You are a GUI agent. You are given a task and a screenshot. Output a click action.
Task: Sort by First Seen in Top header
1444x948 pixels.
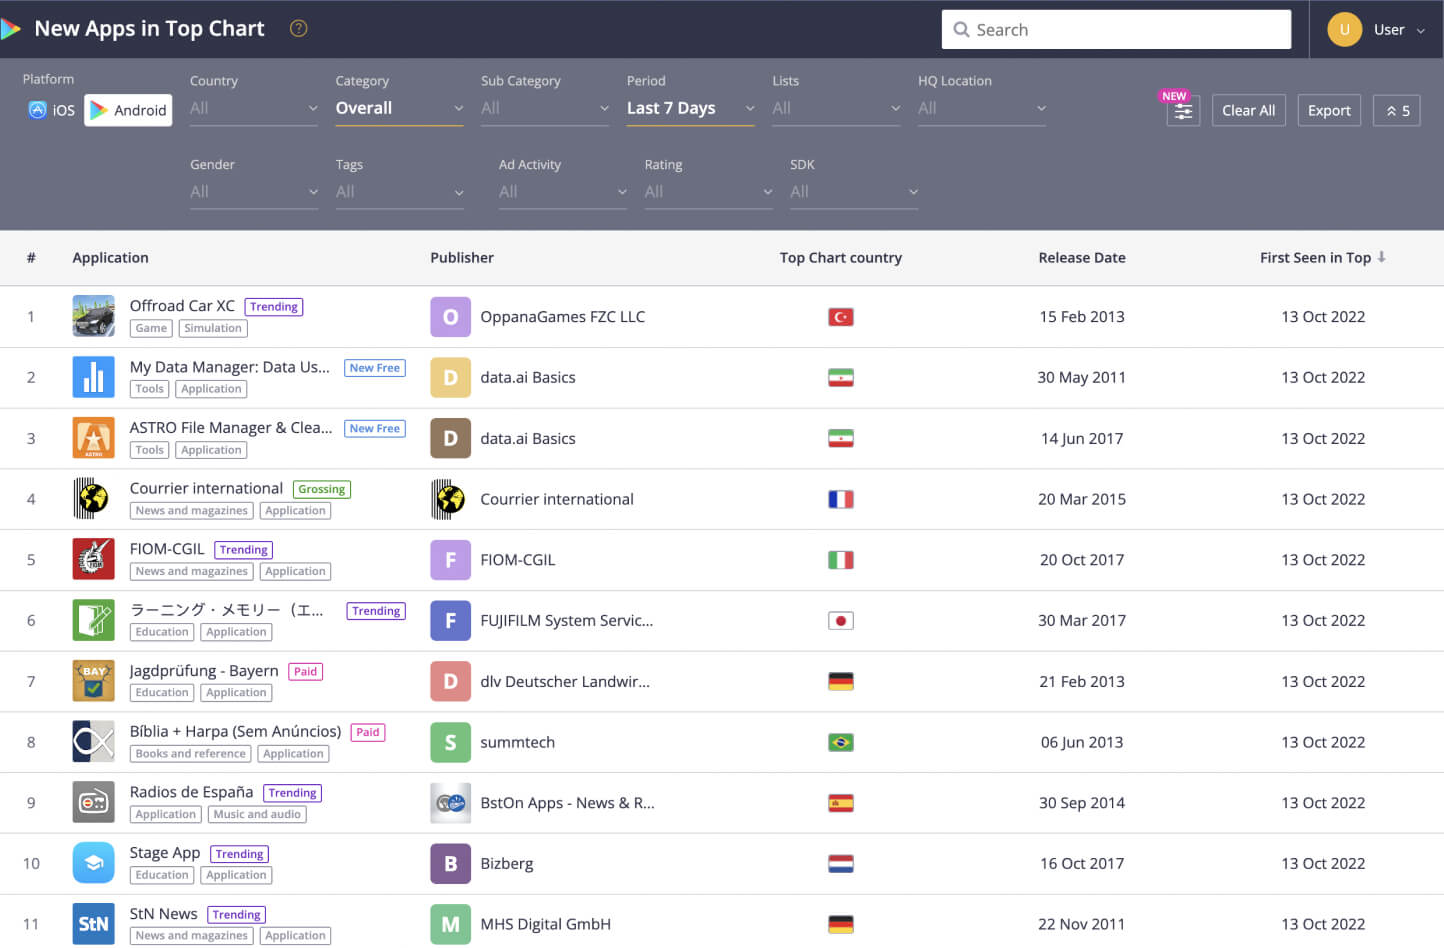(x=1315, y=258)
